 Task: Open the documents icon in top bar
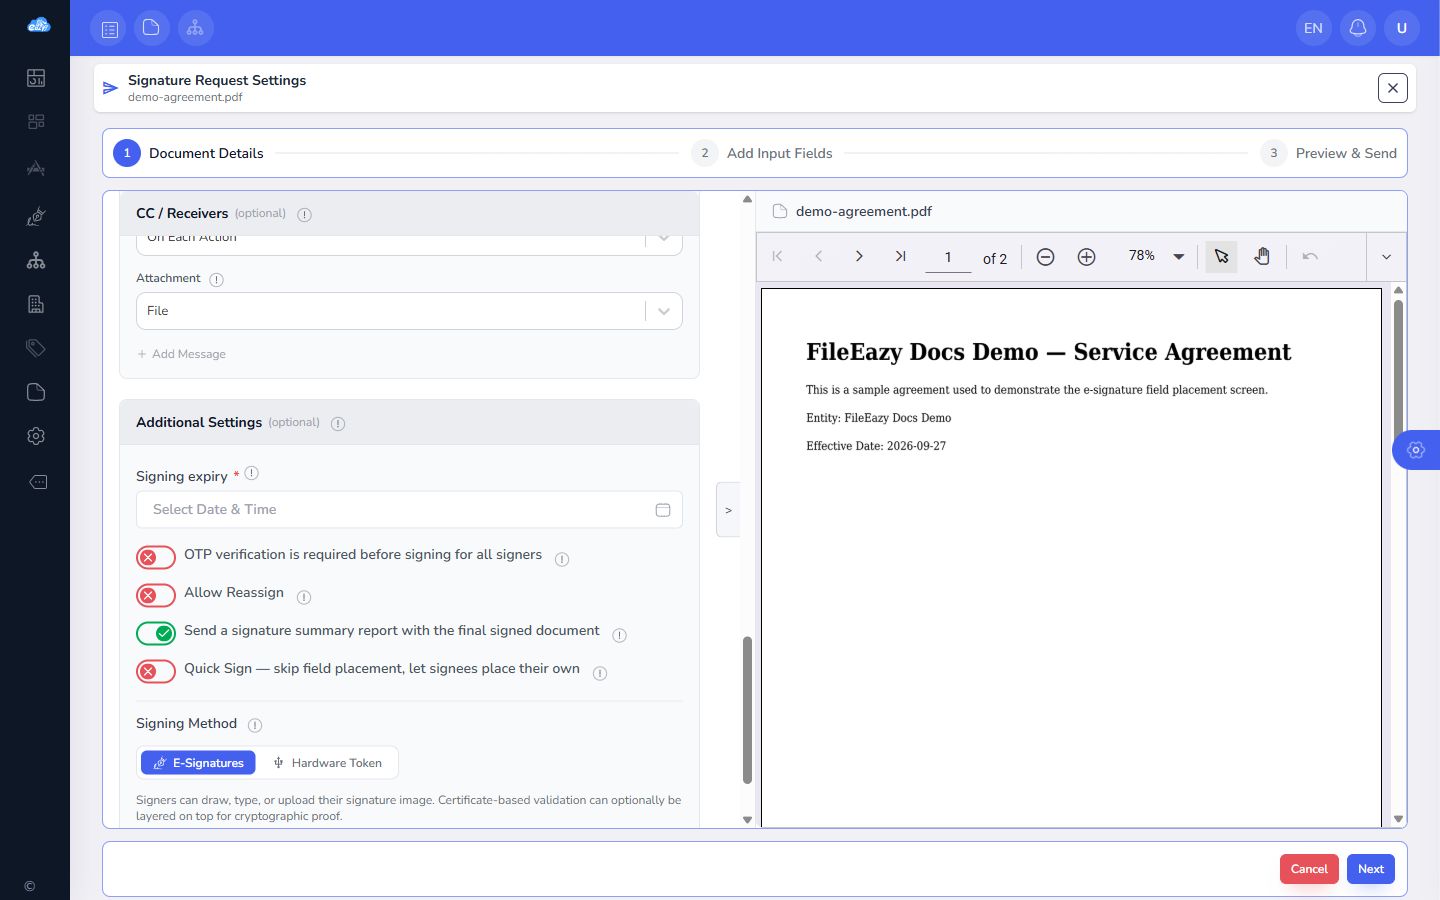click(x=152, y=28)
